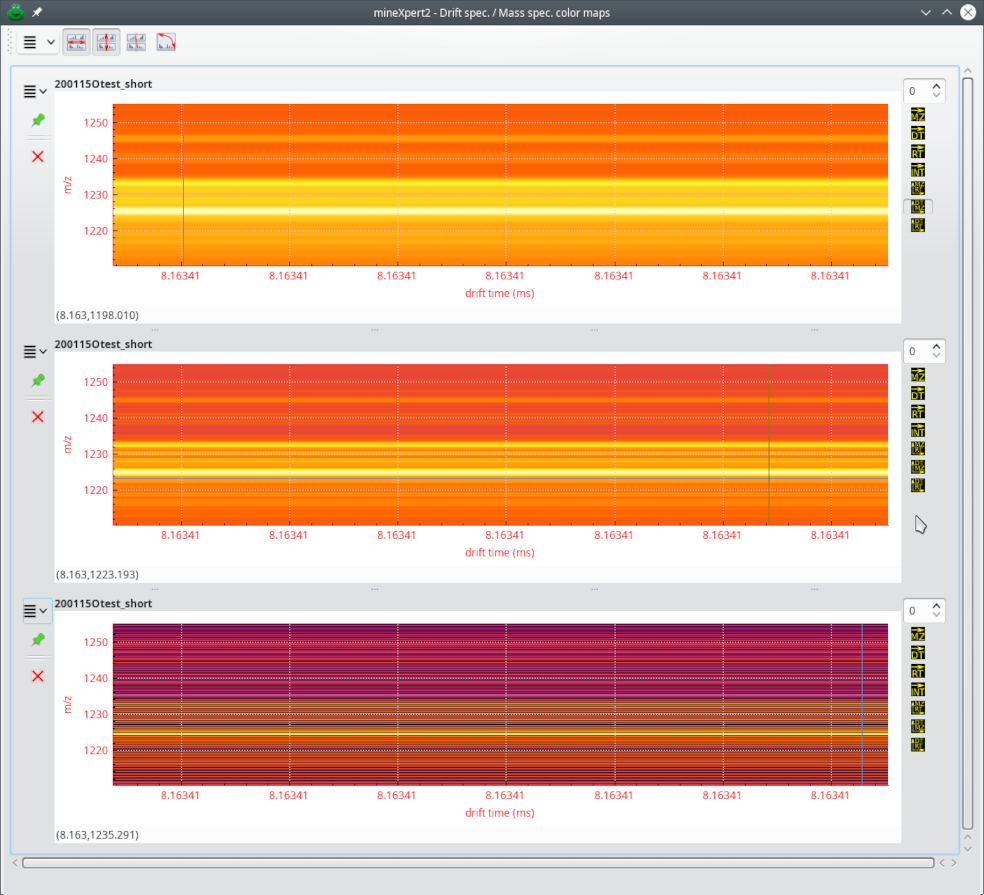Screen dimensions: 984x895
Task: Open the top plot's hamburger menu
Action: click(x=35, y=92)
